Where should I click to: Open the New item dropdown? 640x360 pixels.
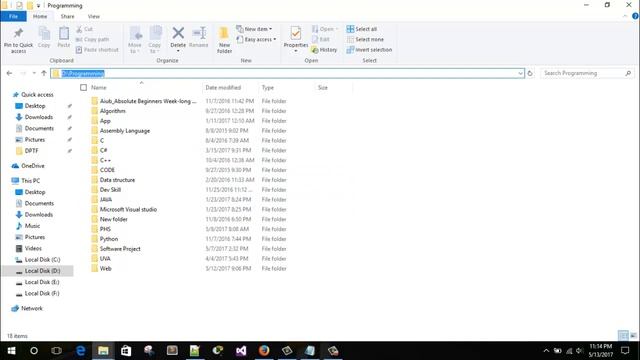tap(254, 29)
